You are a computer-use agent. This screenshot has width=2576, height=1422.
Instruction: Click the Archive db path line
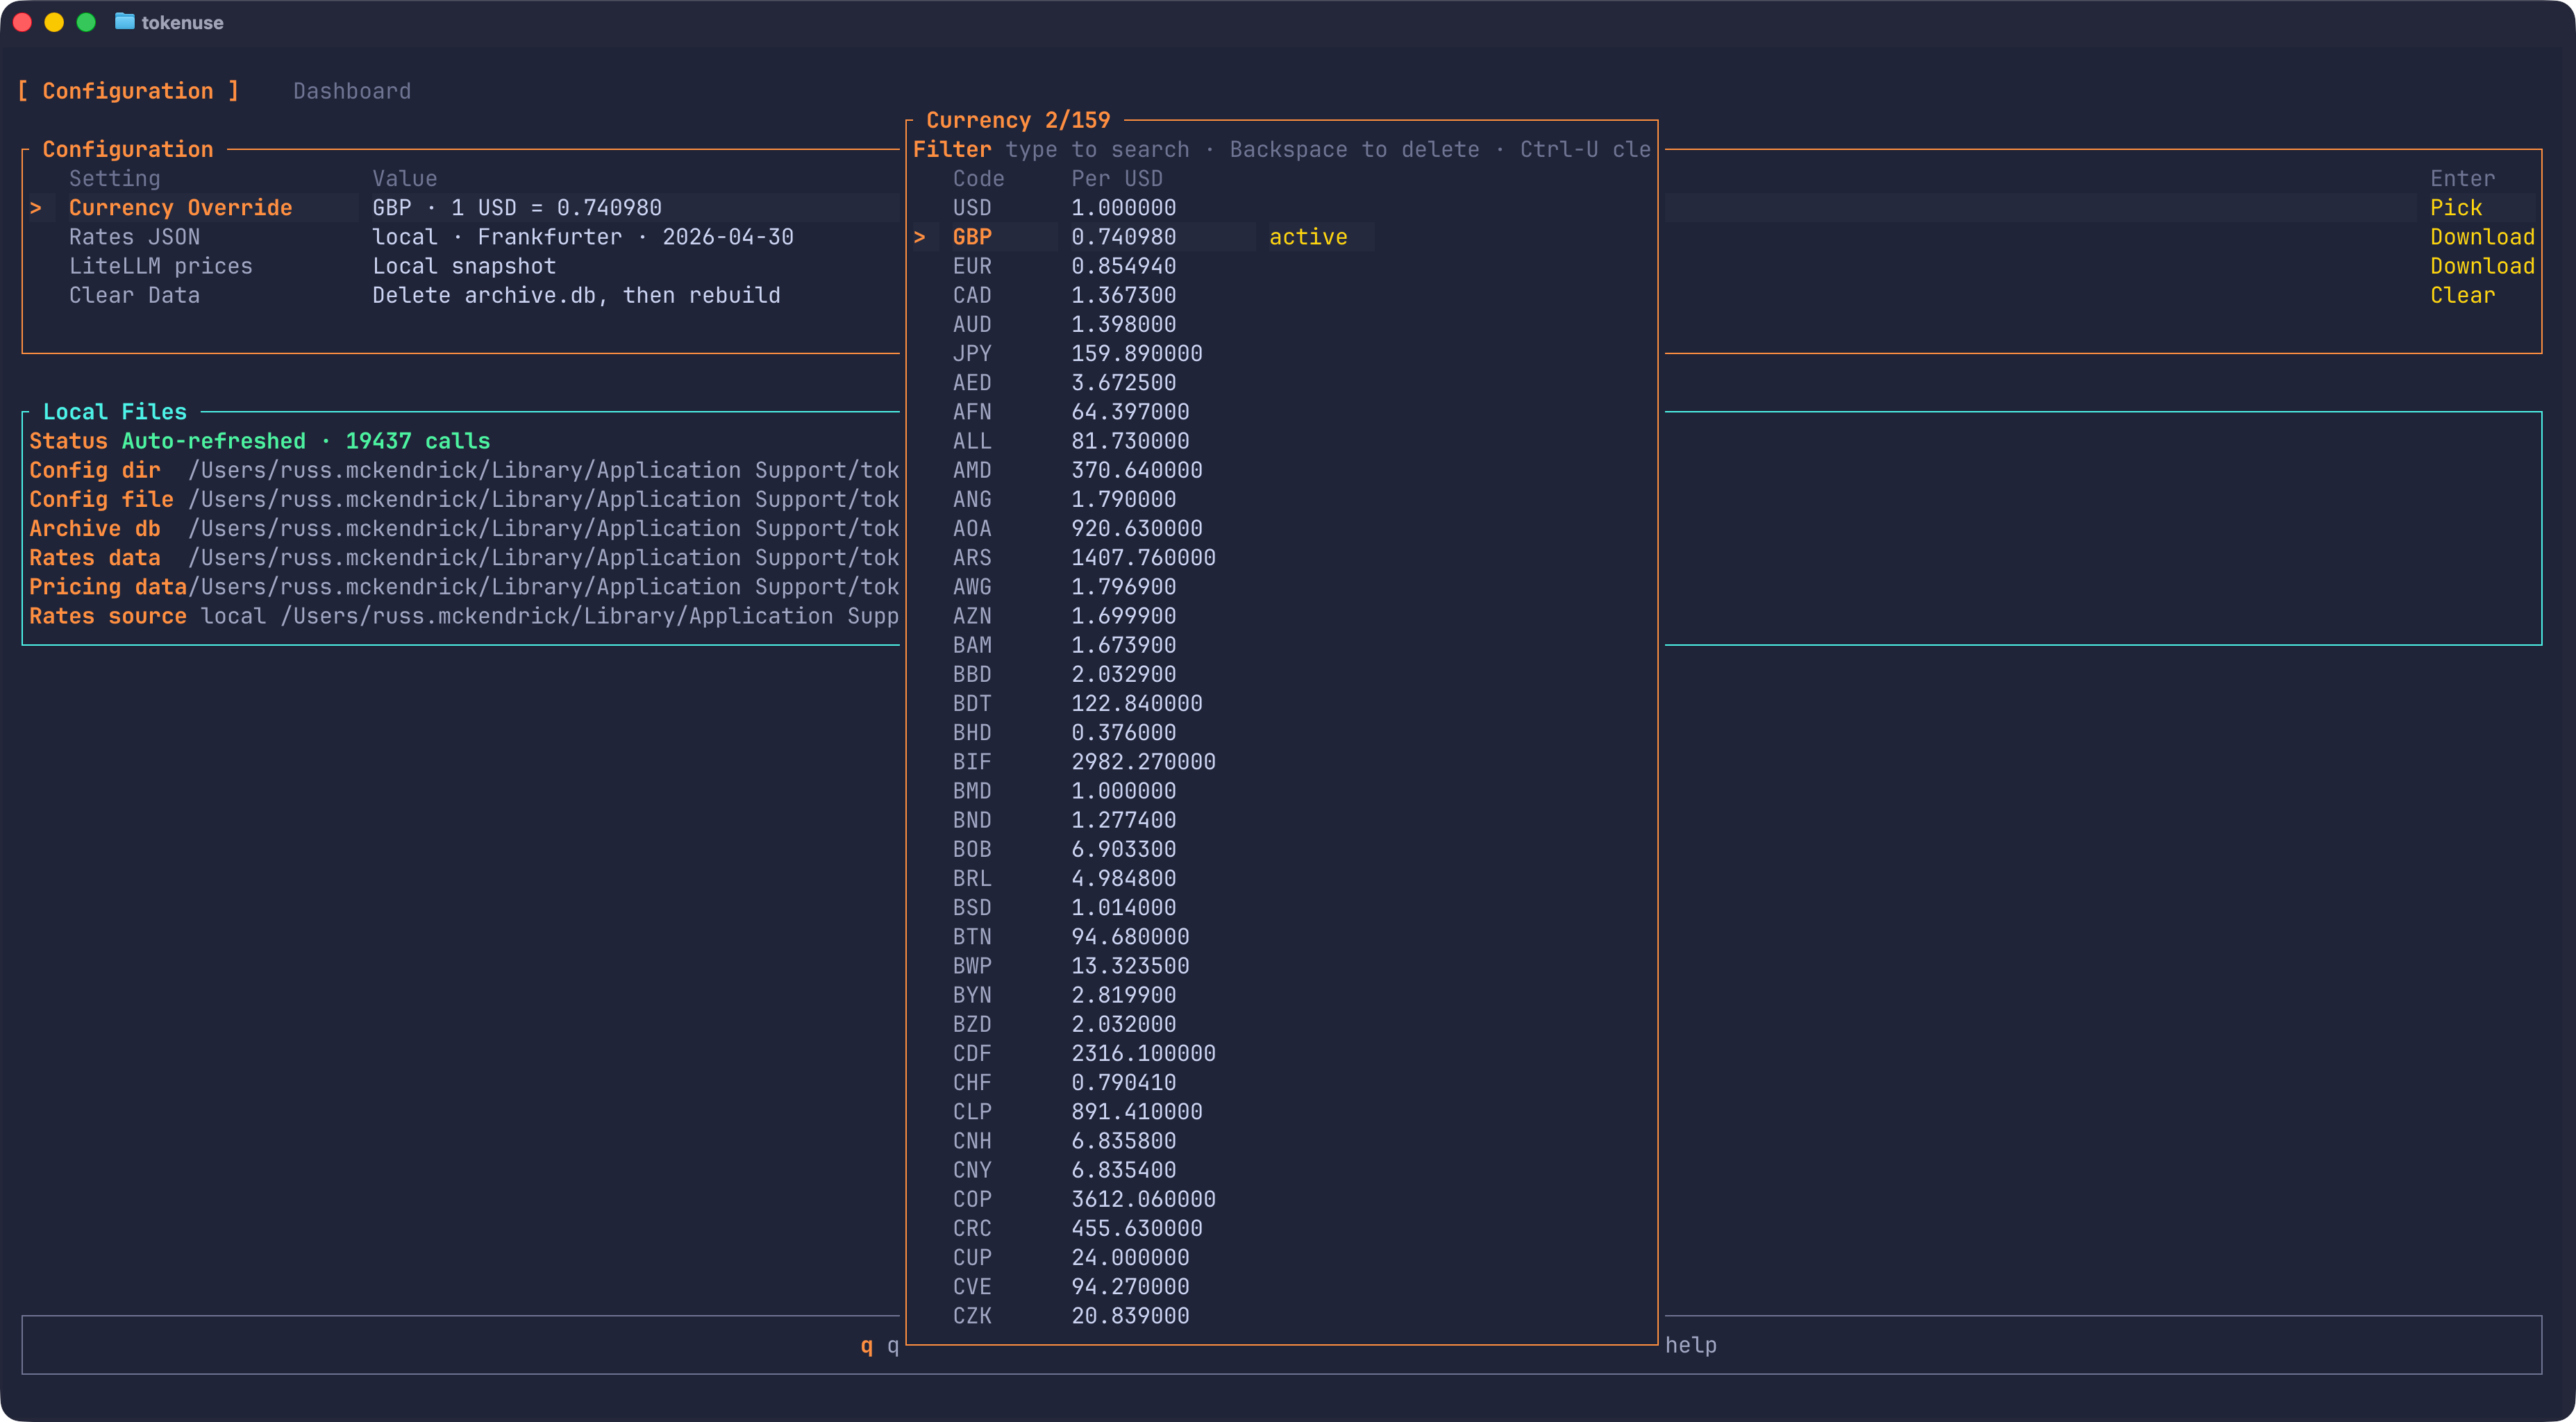click(464, 528)
